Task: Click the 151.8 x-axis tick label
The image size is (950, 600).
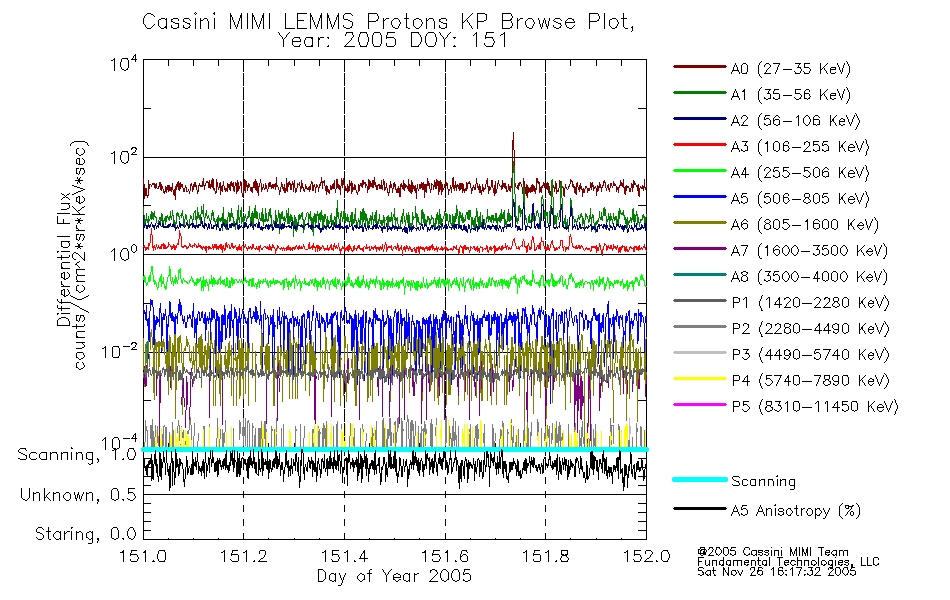Action: pos(545,556)
